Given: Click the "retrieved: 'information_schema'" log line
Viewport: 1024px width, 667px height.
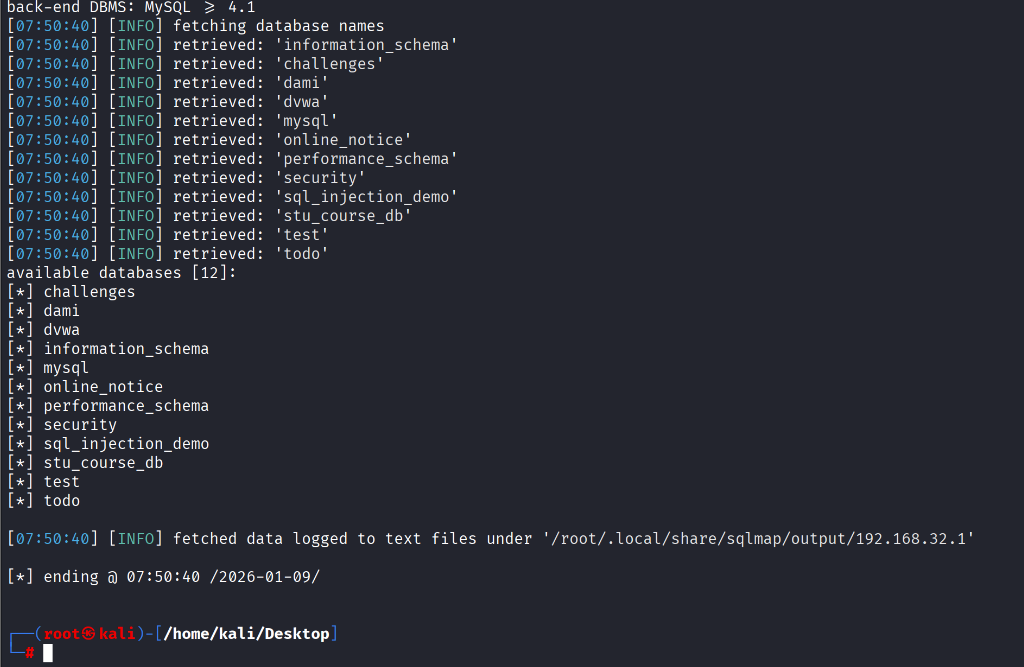Looking at the screenshot, I should [315, 45].
